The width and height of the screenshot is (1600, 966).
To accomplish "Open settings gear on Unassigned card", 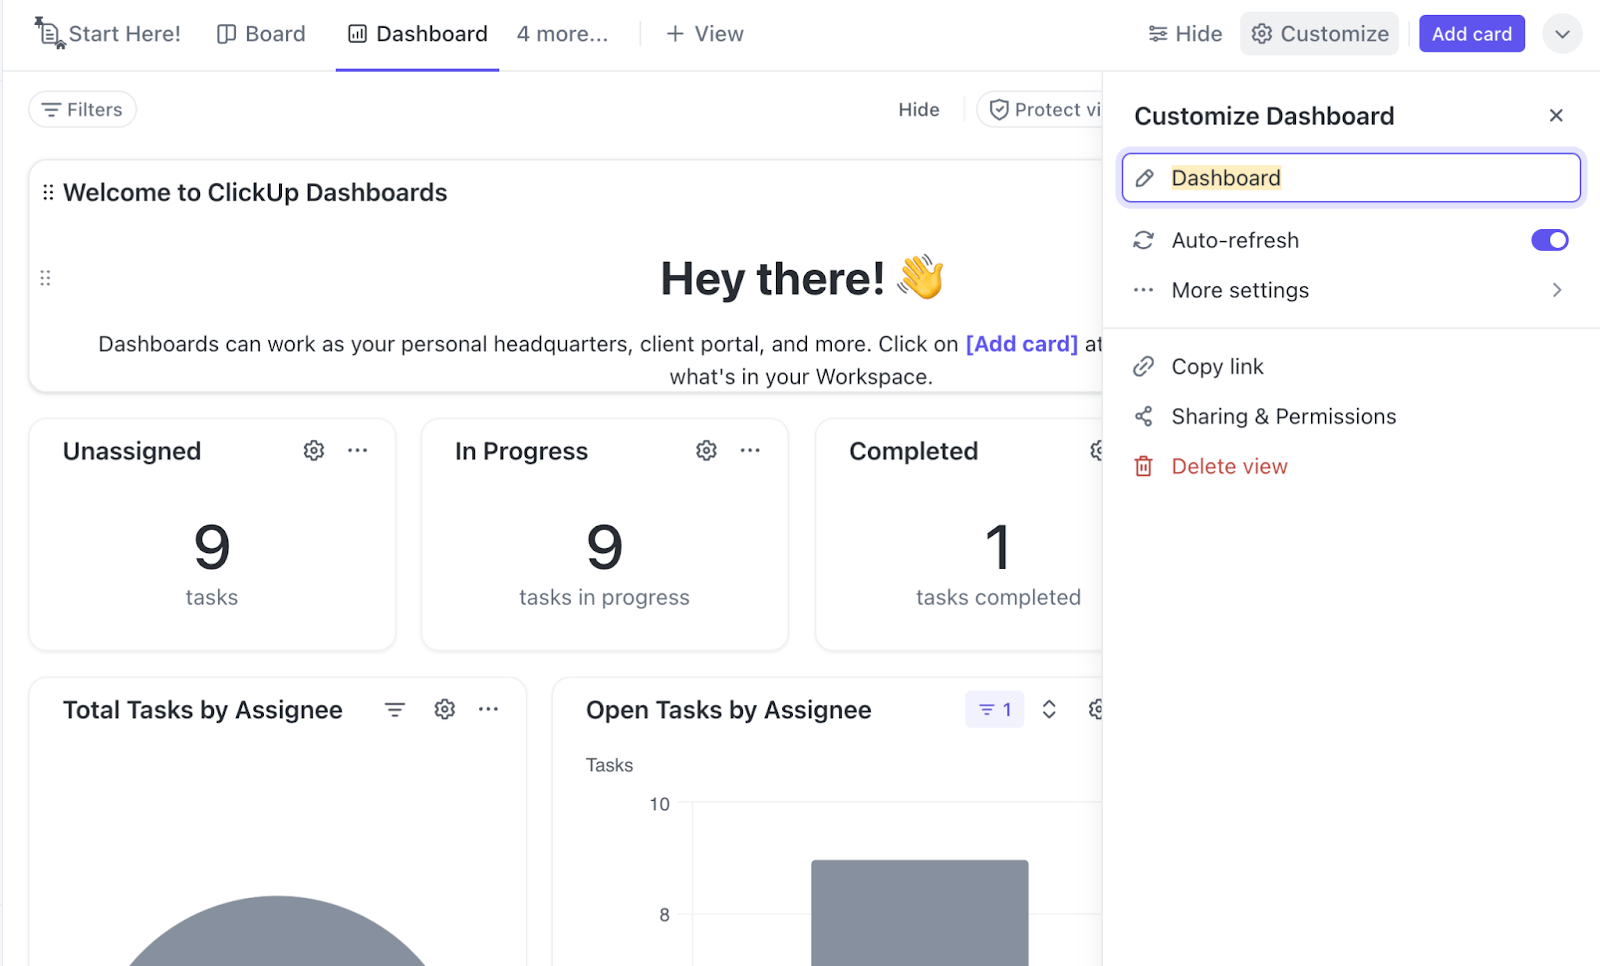I will tap(313, 450).
